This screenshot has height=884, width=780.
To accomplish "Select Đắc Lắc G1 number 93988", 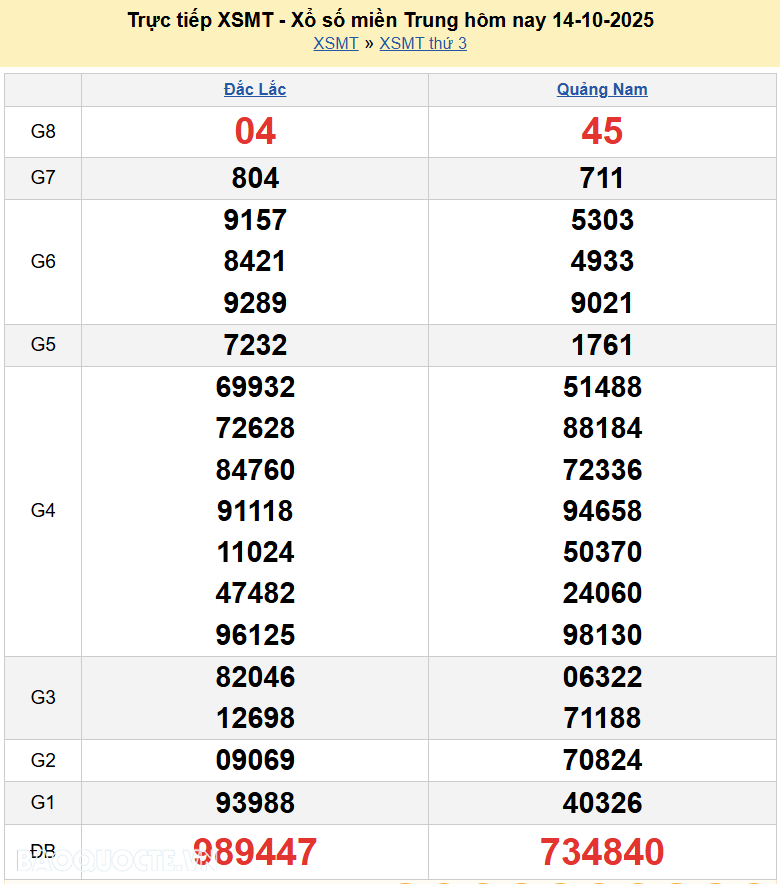I will pos(255,802).
